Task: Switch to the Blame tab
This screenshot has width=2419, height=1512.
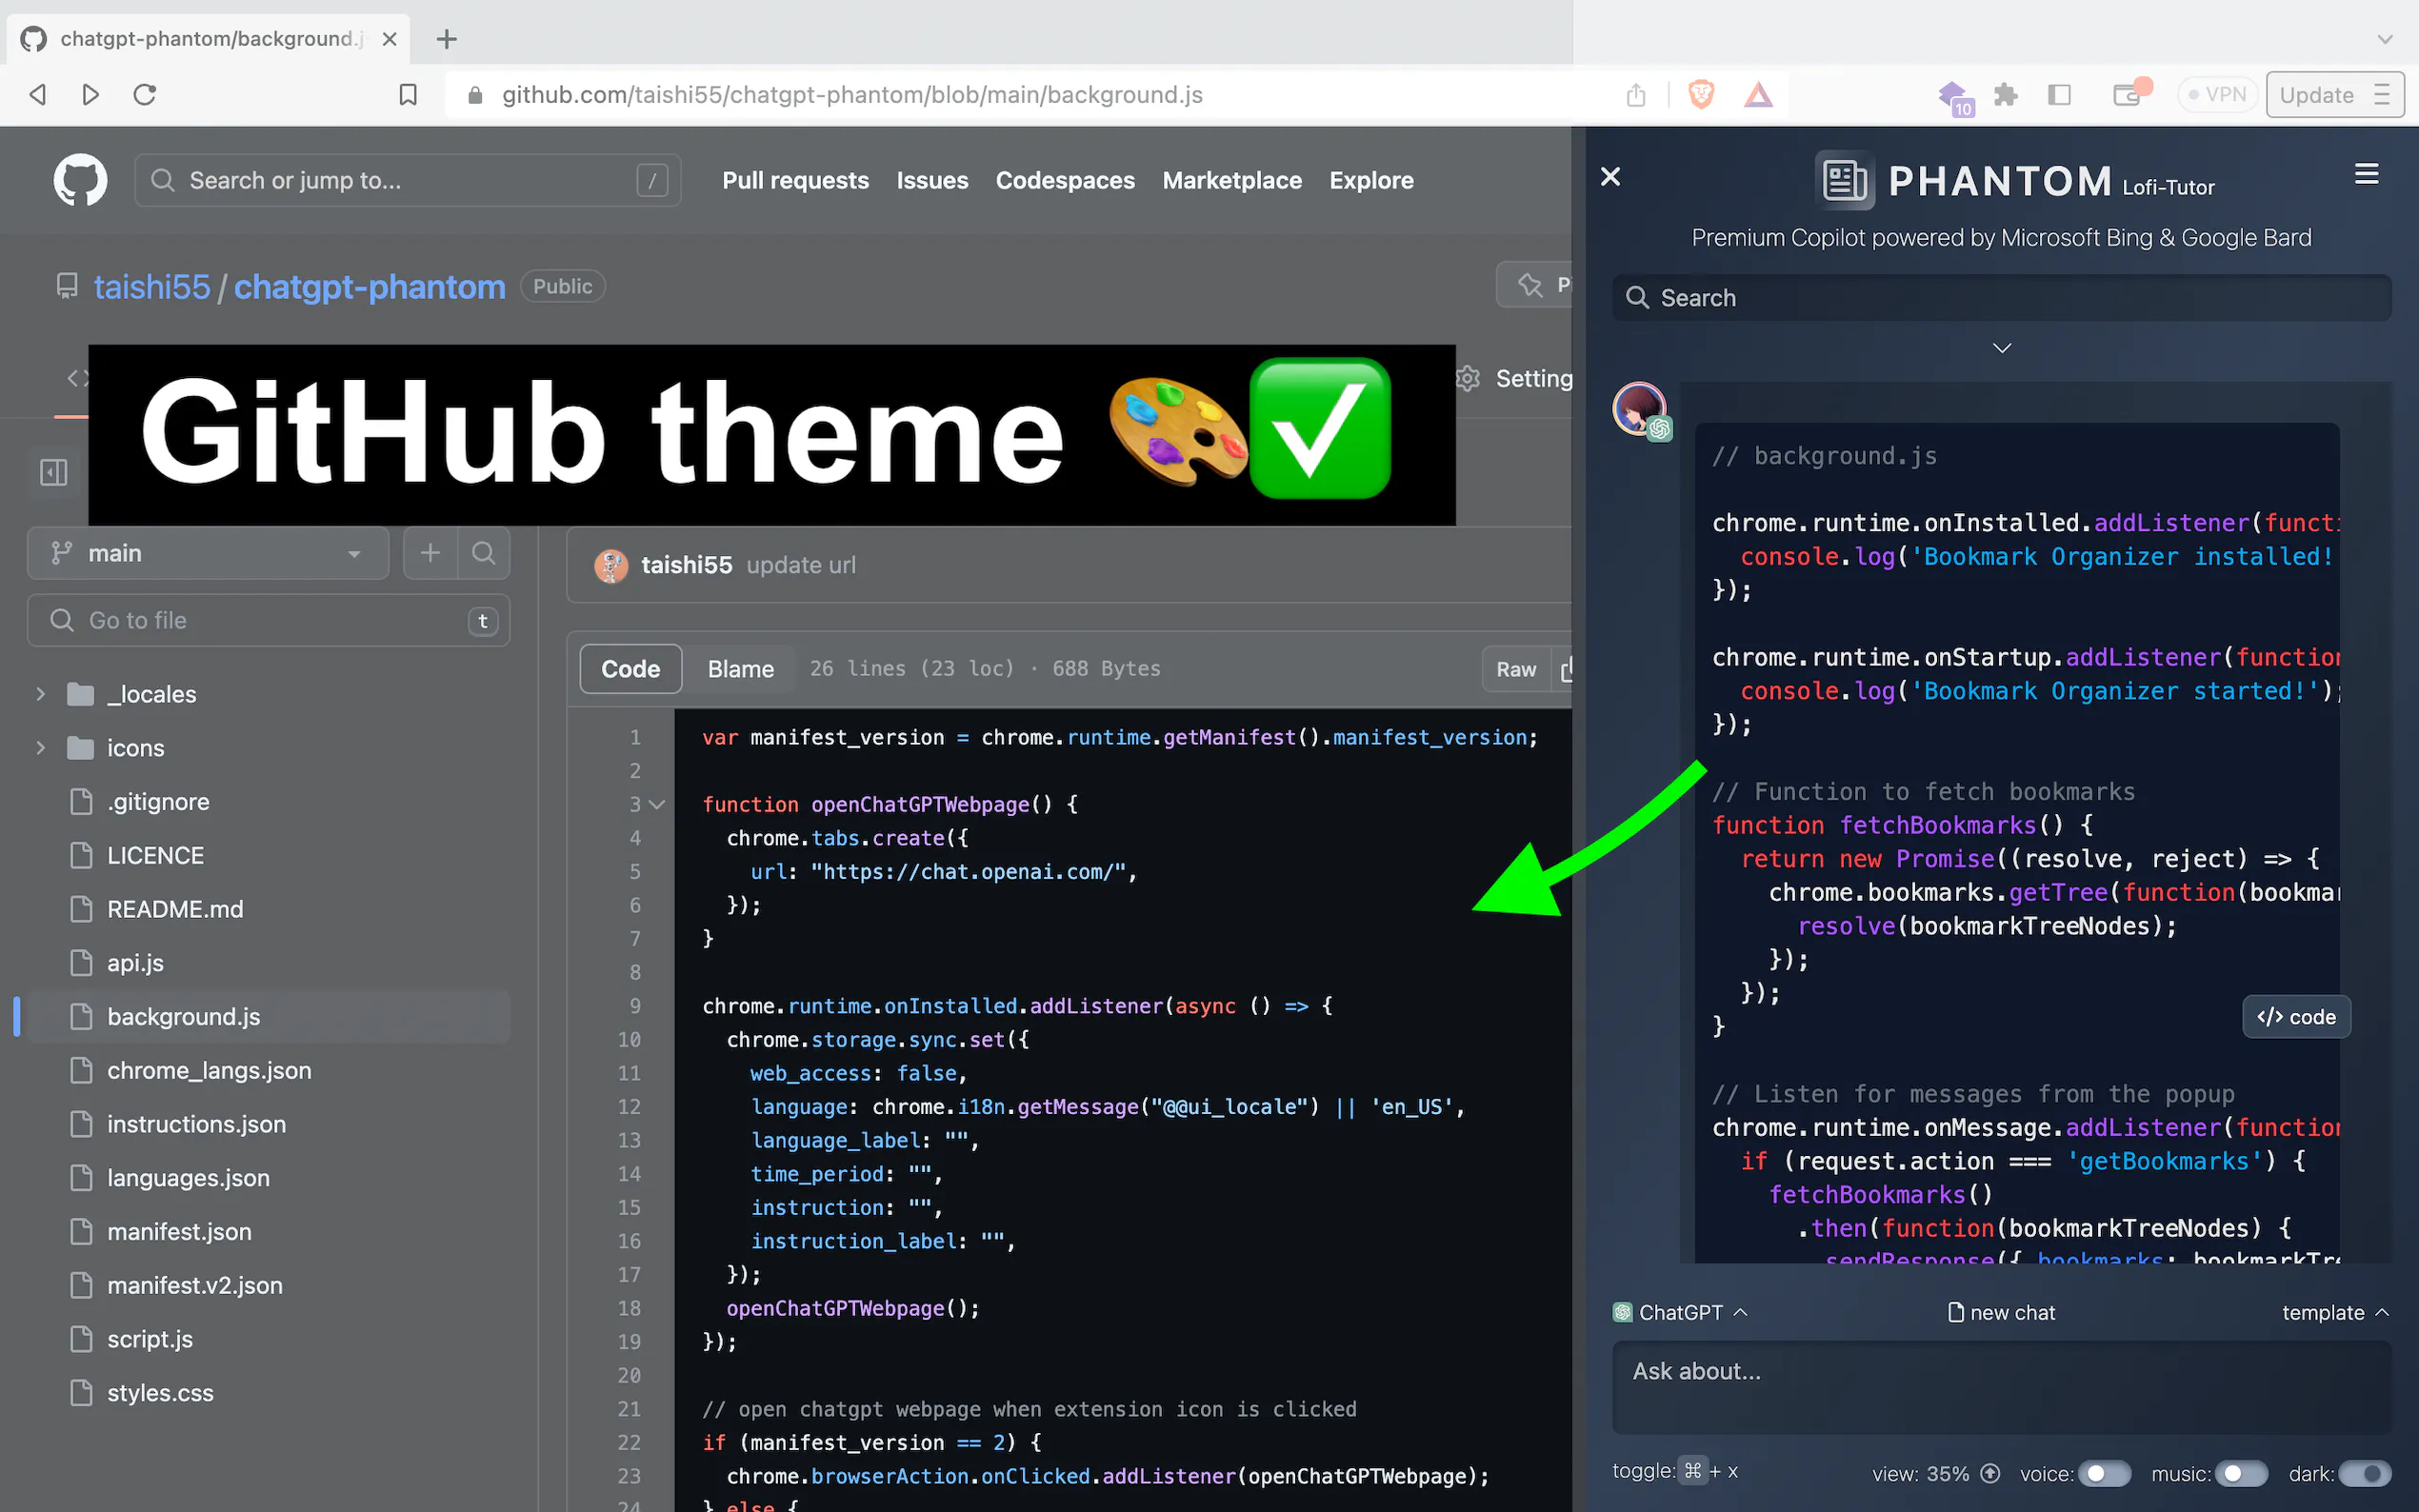Action: (740, 669)
